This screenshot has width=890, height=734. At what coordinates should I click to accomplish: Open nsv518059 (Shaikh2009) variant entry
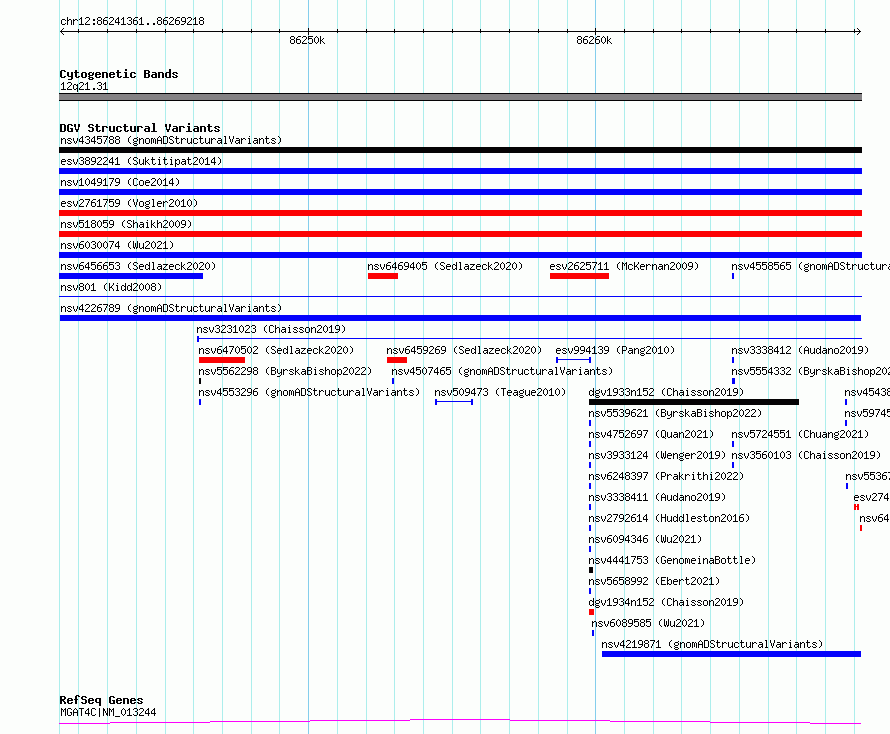tap(126, 224)
